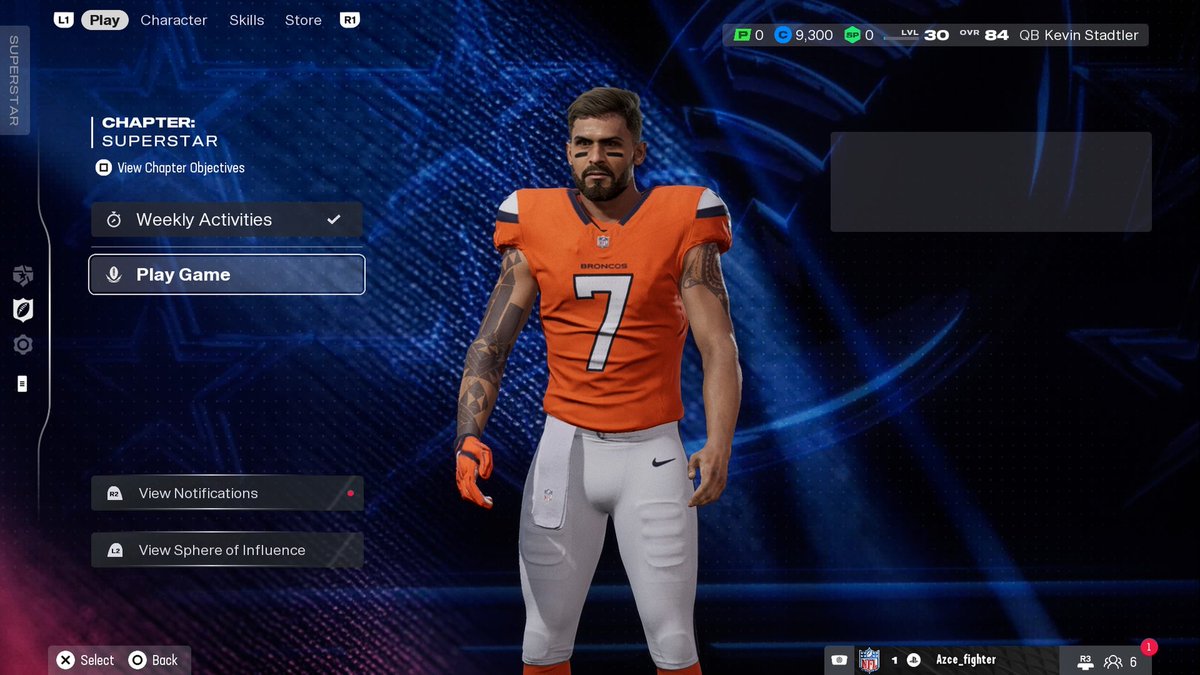Open View Notifications
1200x675 pixels.
click(x=227, y=493)
